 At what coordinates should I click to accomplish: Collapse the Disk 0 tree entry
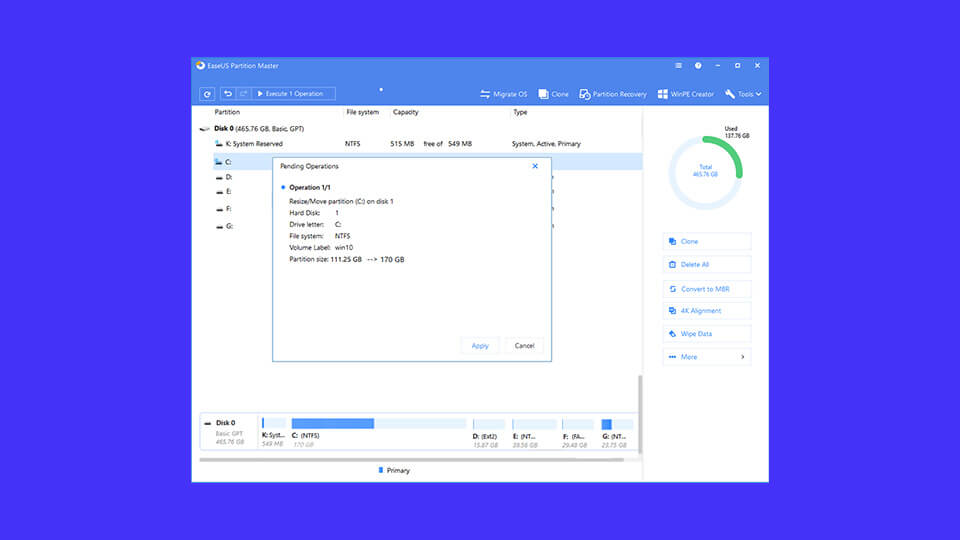[x=204, y=129]
